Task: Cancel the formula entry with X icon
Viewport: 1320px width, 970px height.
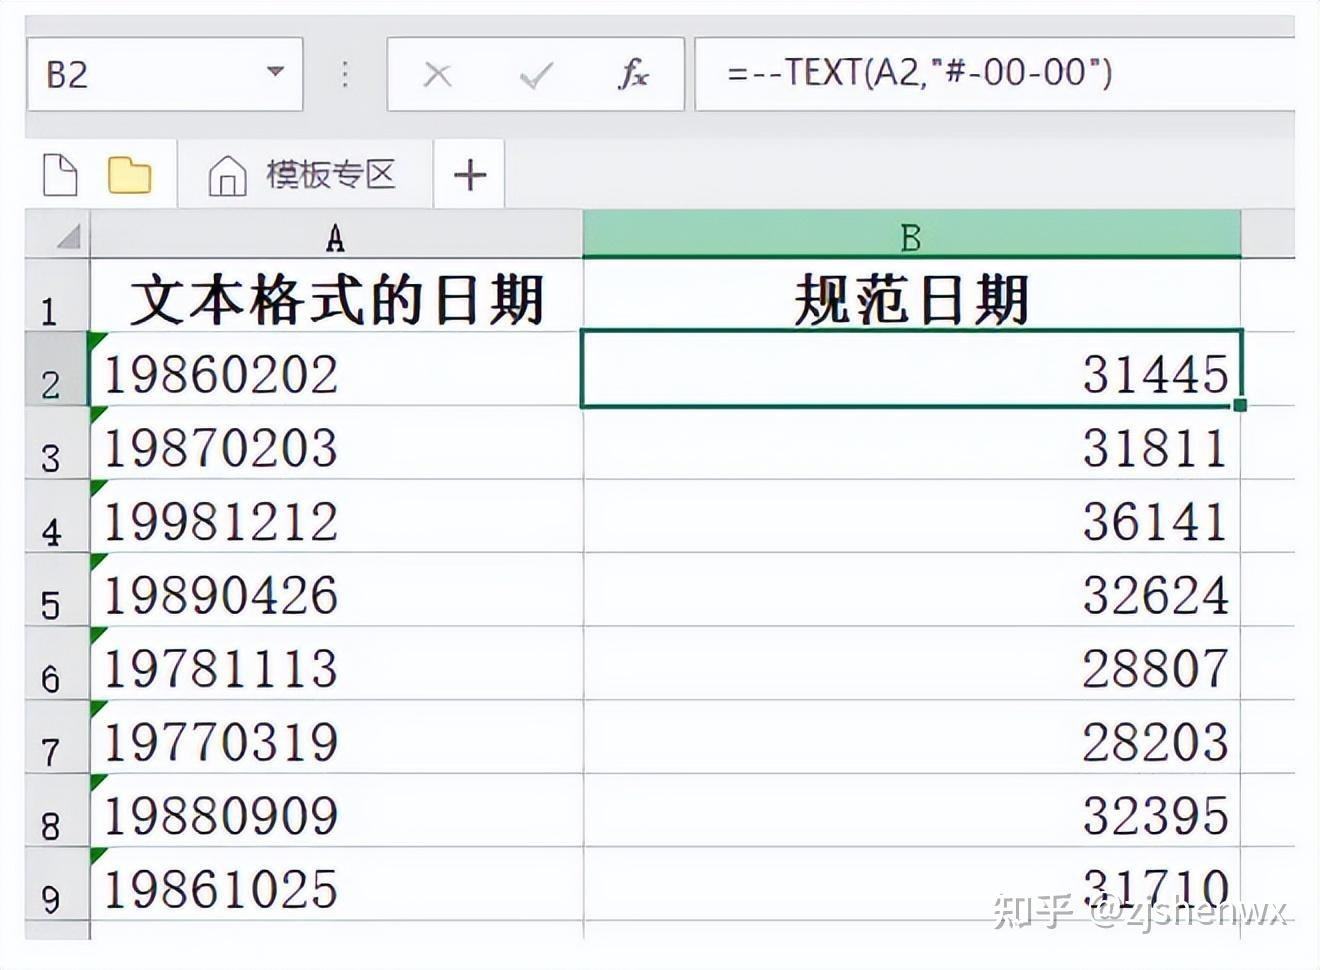Action: 437,75
